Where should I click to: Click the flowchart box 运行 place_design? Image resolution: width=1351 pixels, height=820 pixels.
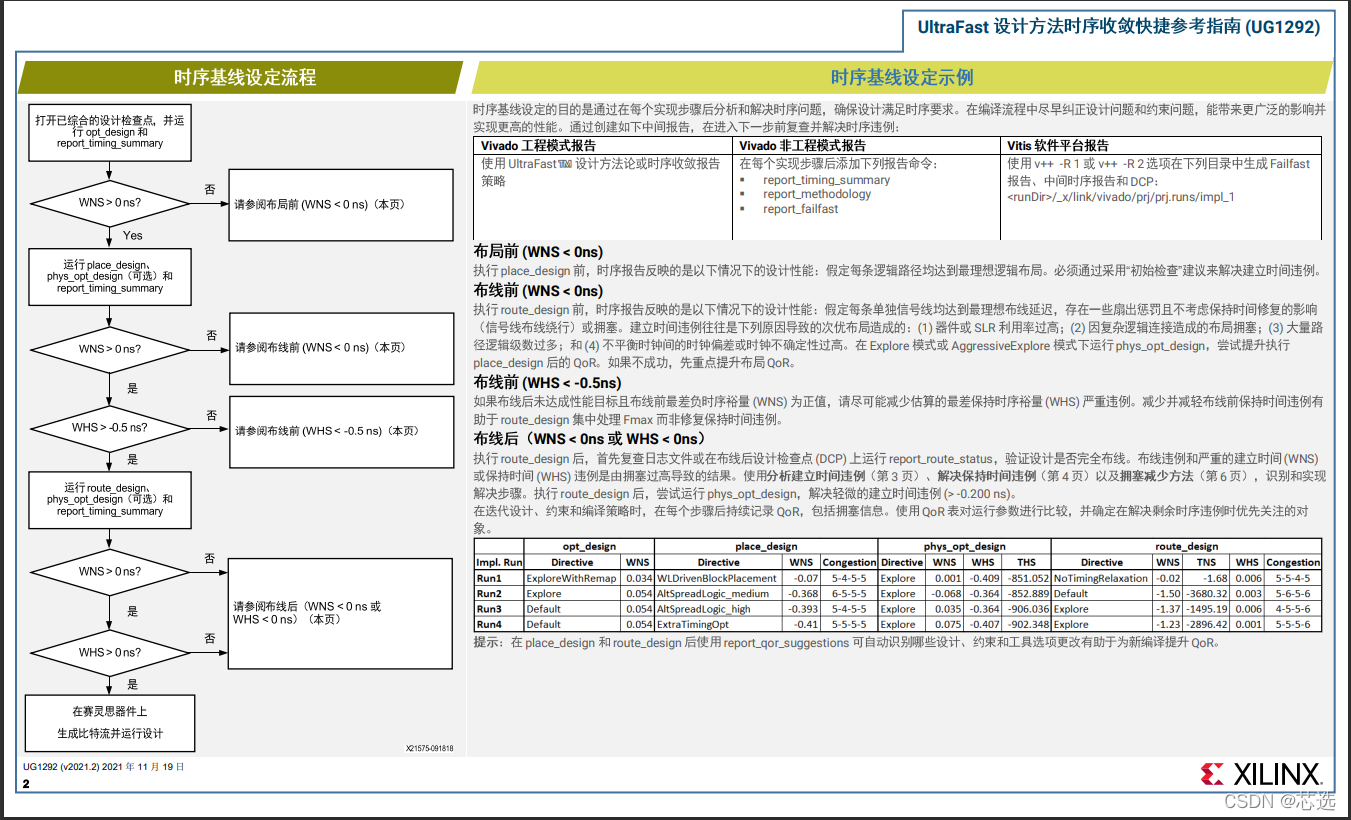coord(110,275)
